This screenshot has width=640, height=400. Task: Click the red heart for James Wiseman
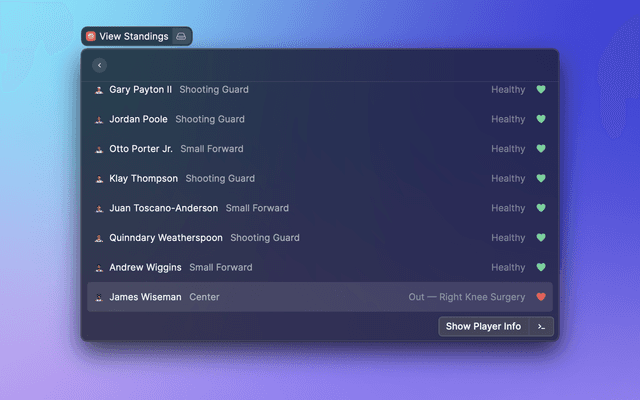(x=541, y=297)
